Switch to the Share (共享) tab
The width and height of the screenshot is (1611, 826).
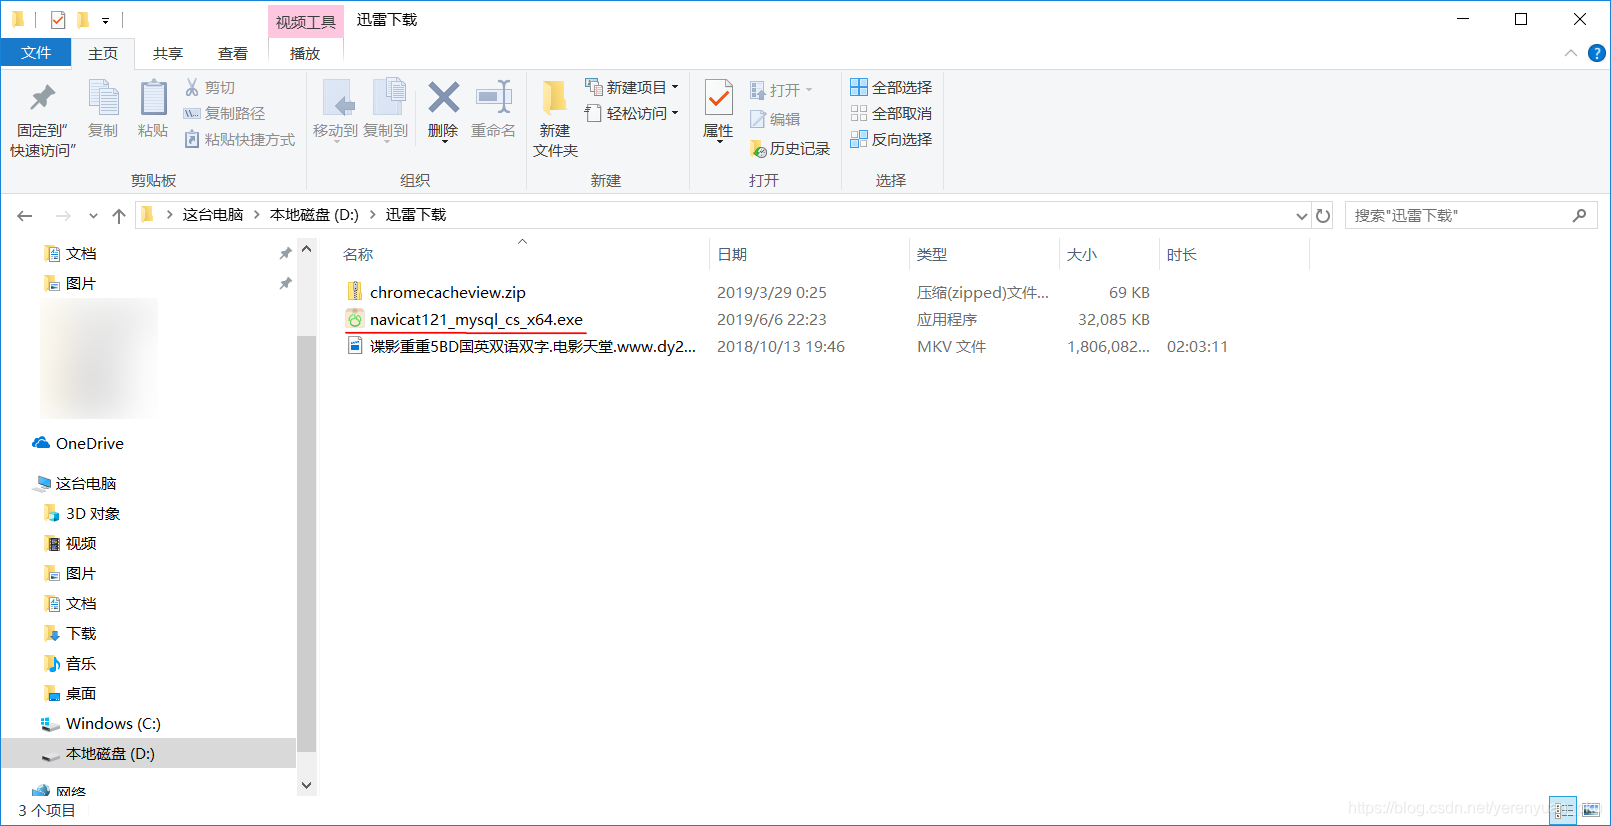[x=168, y=54]
